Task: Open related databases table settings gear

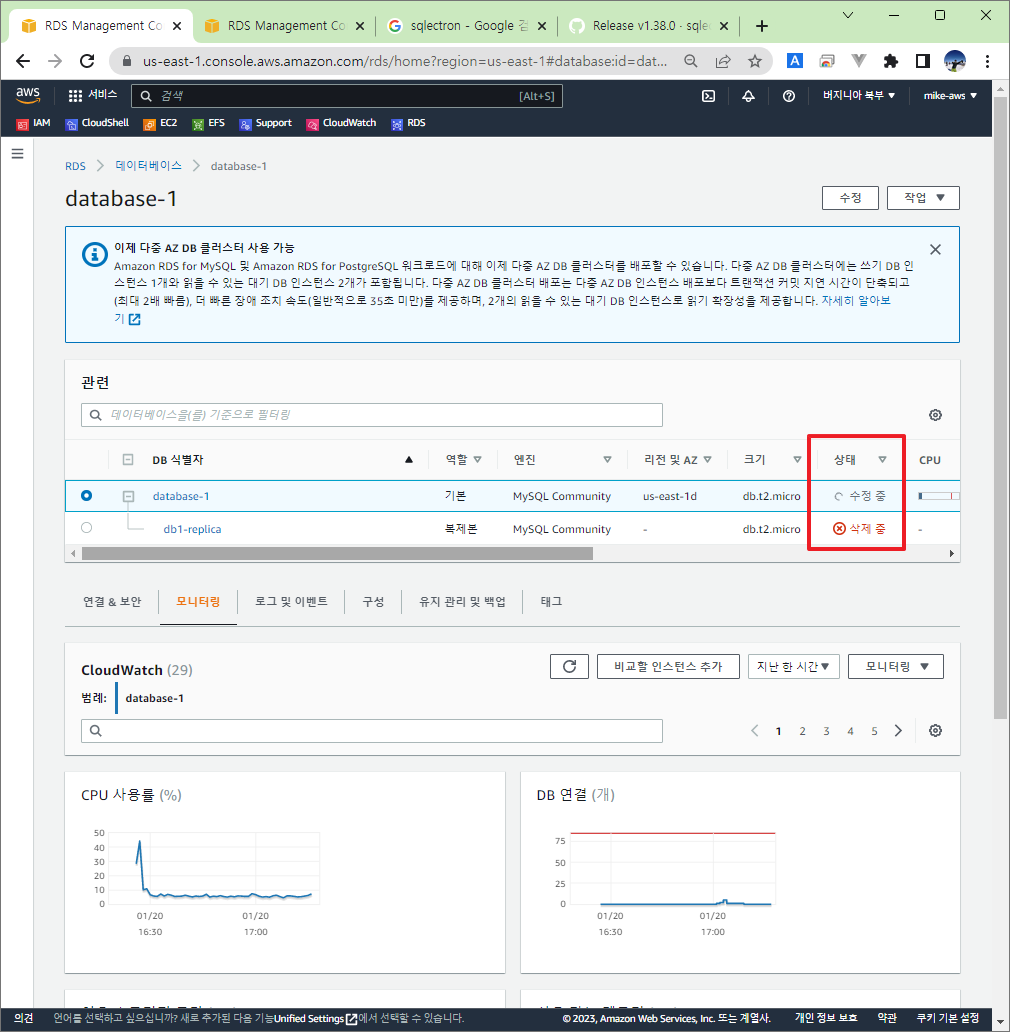Action: 935,415
